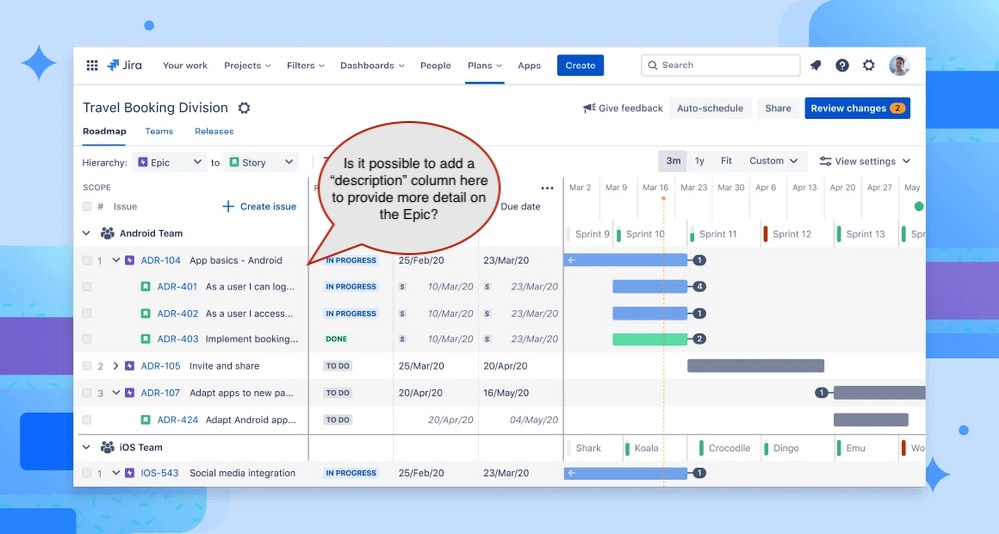Click epic icon of IOS-543
Viewport: 999px width, 534px height.
pyautogui.click(x=129, y=473)
